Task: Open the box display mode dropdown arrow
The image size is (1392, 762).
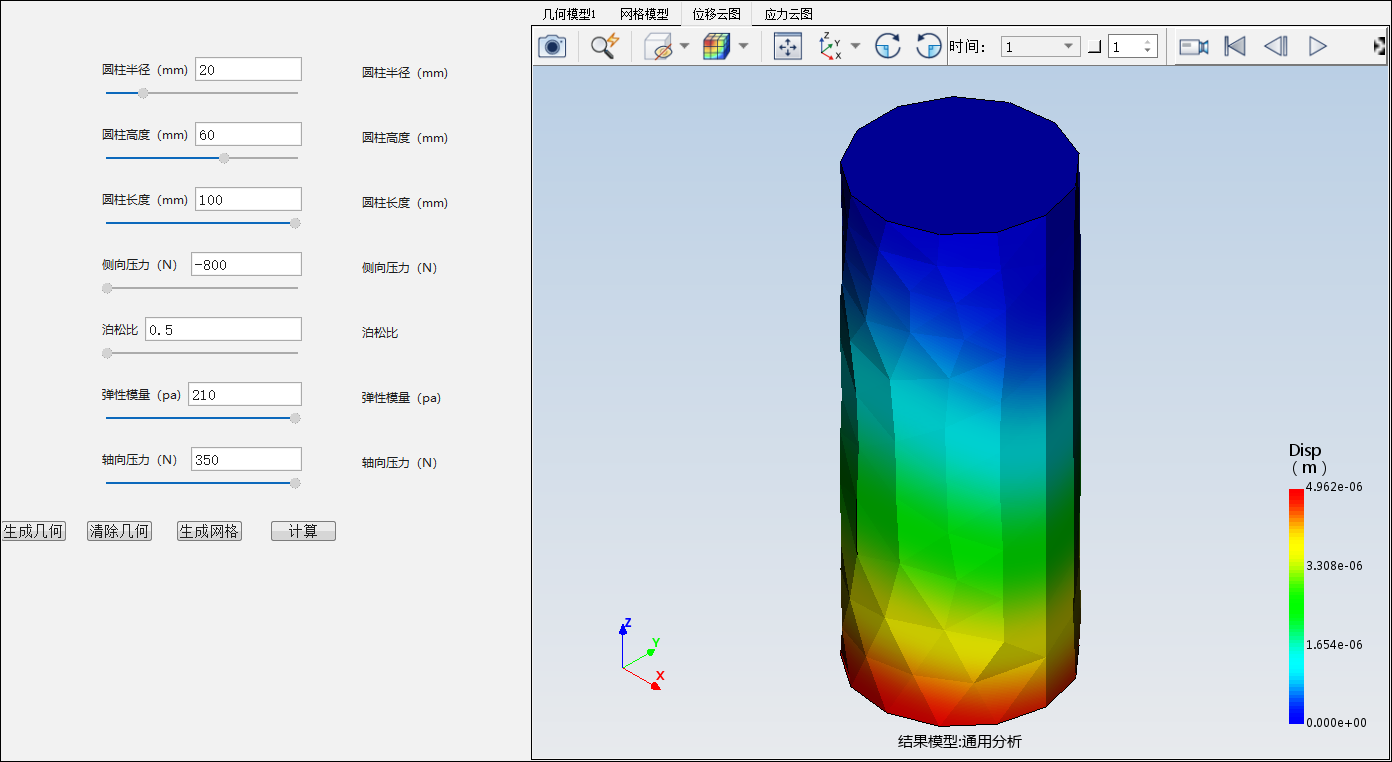Action: pyautogui.click(x=685, y=46)
